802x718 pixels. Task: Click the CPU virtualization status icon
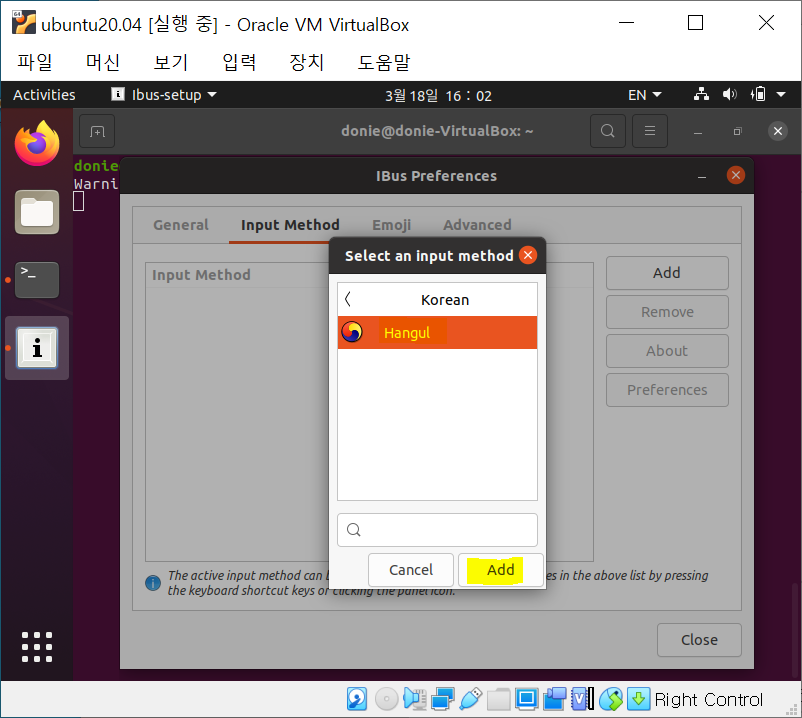pyautogui.click(x=583, y=699)
